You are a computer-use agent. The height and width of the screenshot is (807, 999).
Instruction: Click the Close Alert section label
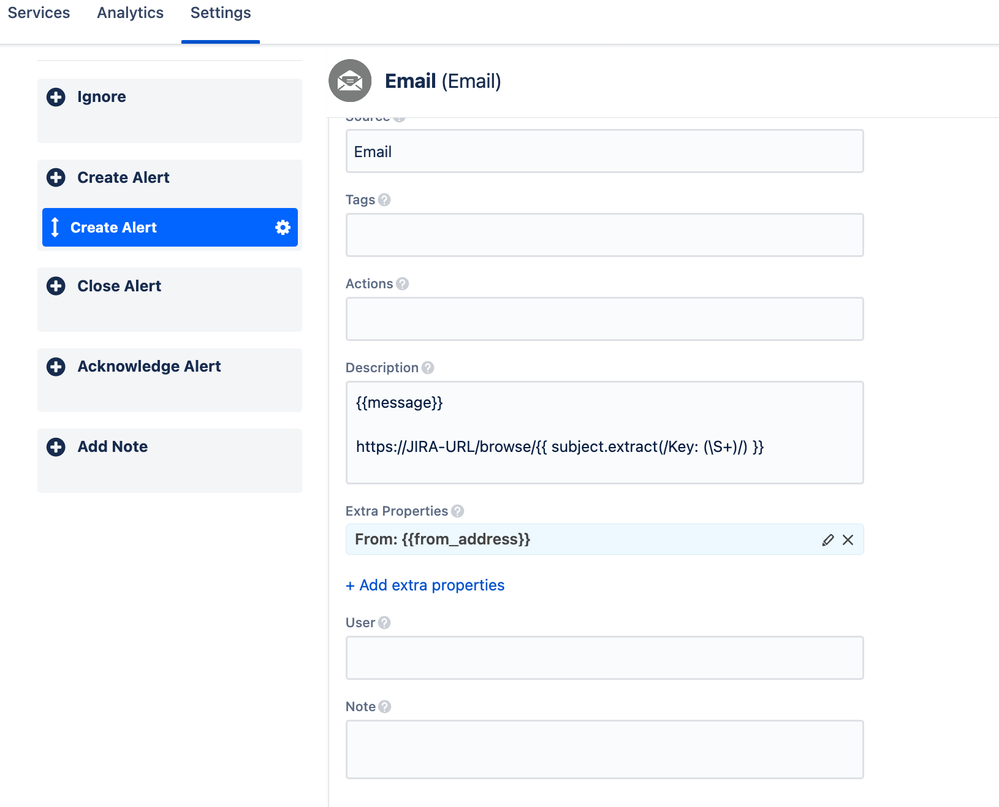(x=119, y=286)
